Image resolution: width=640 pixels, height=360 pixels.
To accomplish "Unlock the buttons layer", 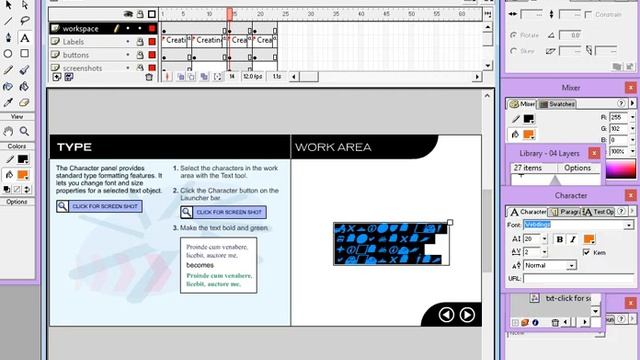I will [x=140, y=55].
